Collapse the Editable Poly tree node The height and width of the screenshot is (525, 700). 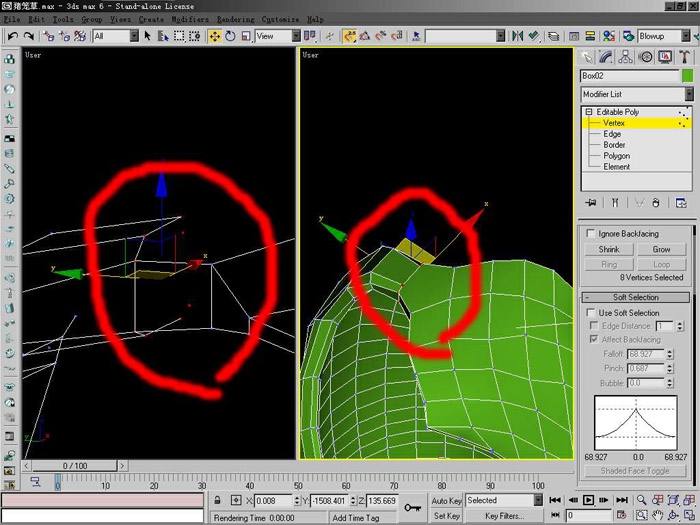pos(589,112)
